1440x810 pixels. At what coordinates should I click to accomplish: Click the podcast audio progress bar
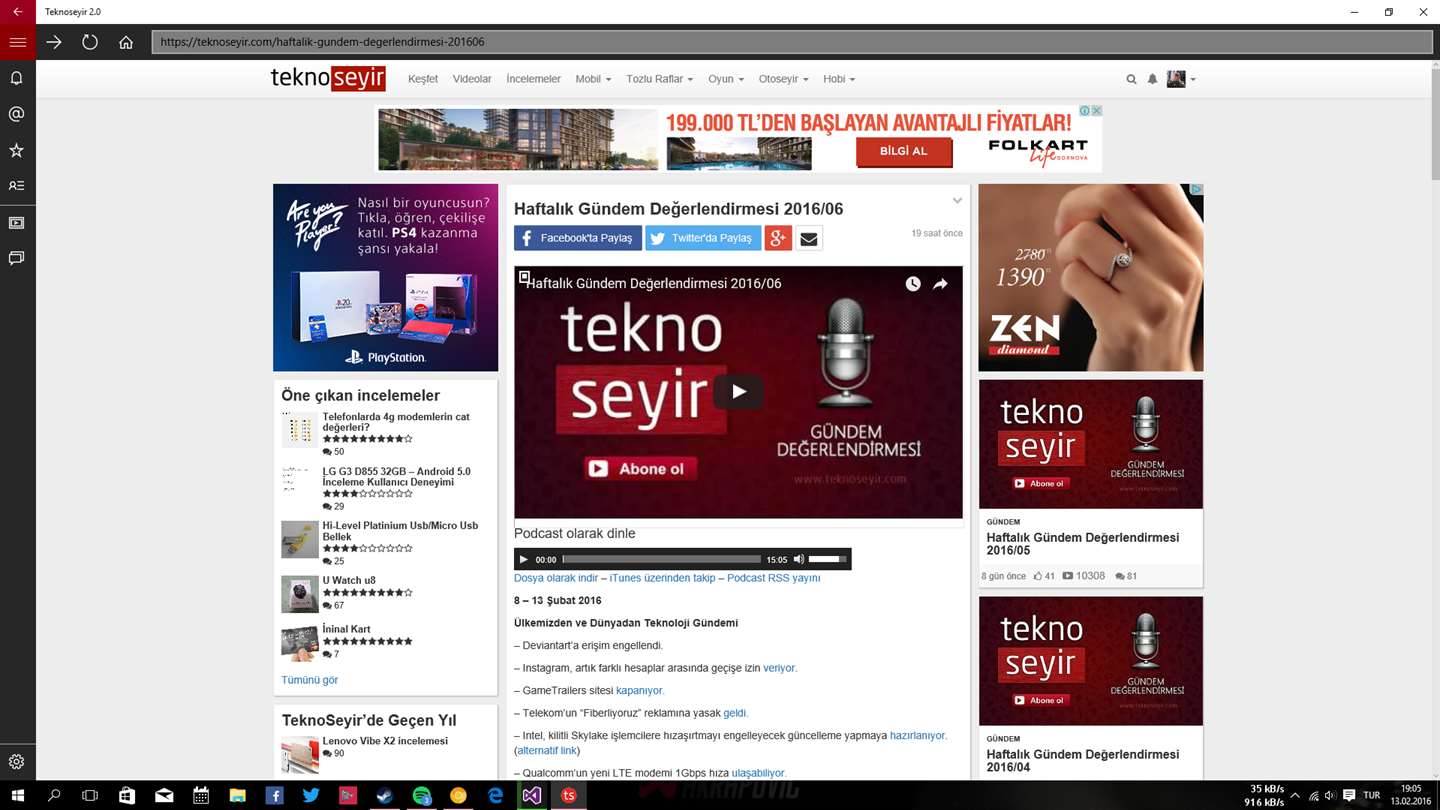coord(661,559)
